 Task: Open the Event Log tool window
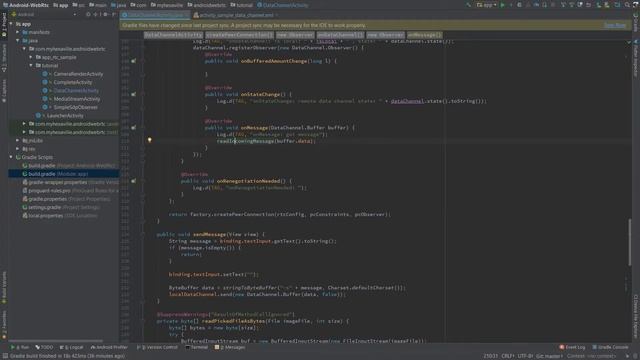tap(572, 347)
